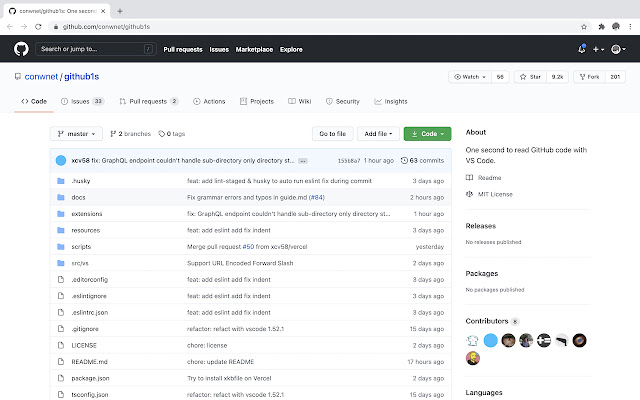Focus the Search or jump to field
640x400 pixels.
pos(96,49)
